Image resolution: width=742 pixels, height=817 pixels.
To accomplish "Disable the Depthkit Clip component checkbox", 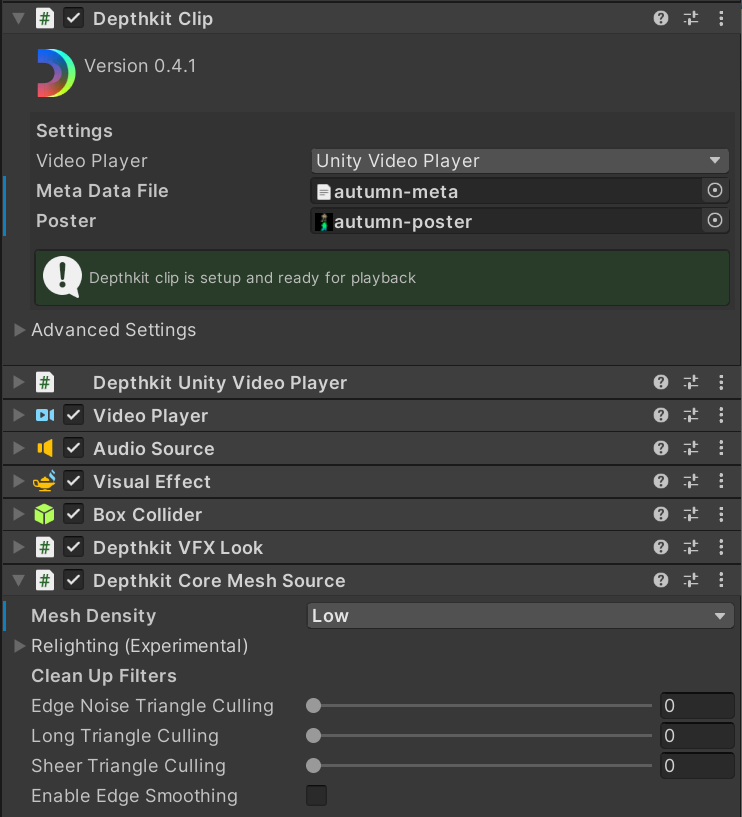I will click(74, 18).
